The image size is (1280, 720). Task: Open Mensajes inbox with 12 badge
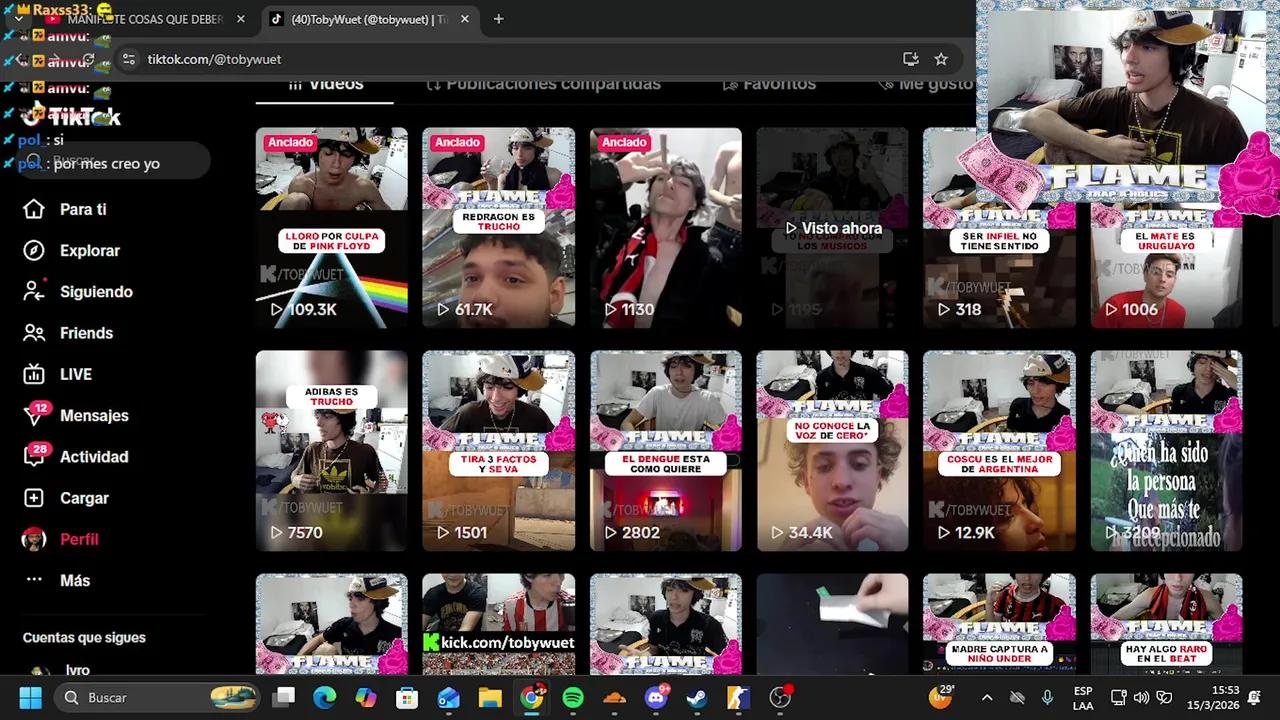click(94, 415)
